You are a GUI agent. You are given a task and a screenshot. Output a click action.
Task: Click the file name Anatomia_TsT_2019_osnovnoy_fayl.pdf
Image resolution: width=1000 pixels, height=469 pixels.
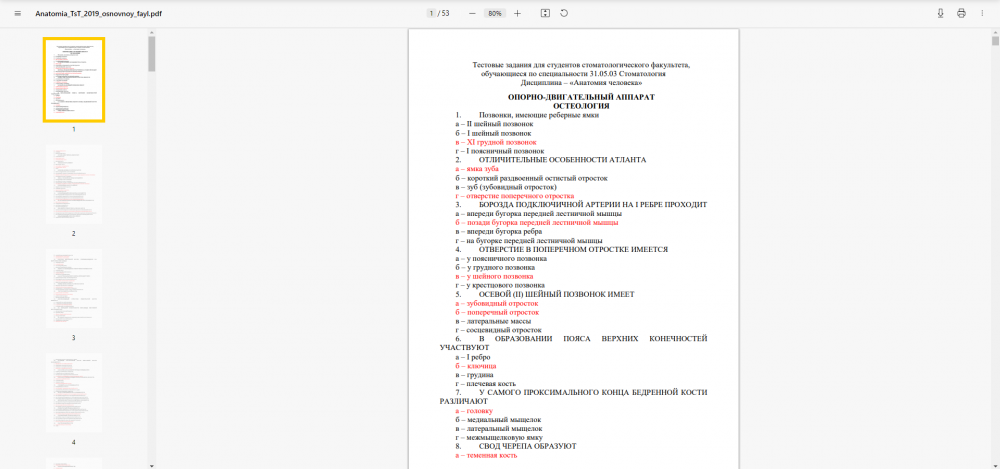point(98,13)
